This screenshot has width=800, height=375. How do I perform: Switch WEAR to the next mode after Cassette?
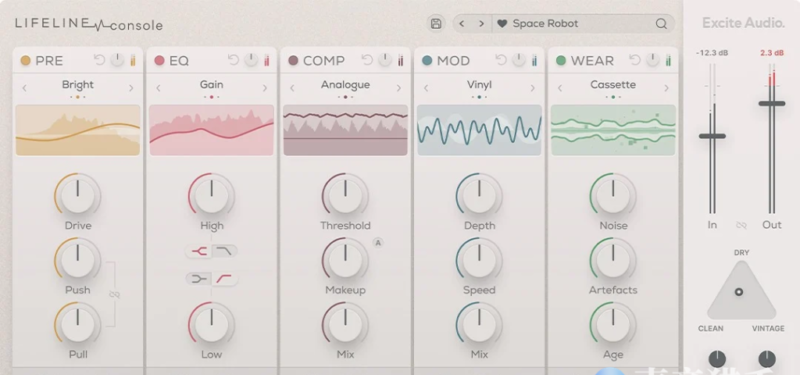tap(666, 88)
